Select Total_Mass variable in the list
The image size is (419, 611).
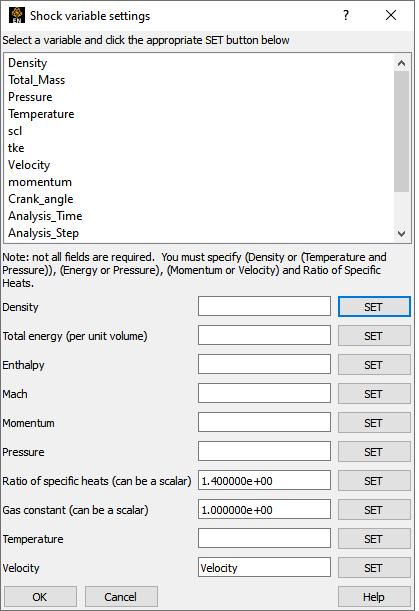(37, 80)
